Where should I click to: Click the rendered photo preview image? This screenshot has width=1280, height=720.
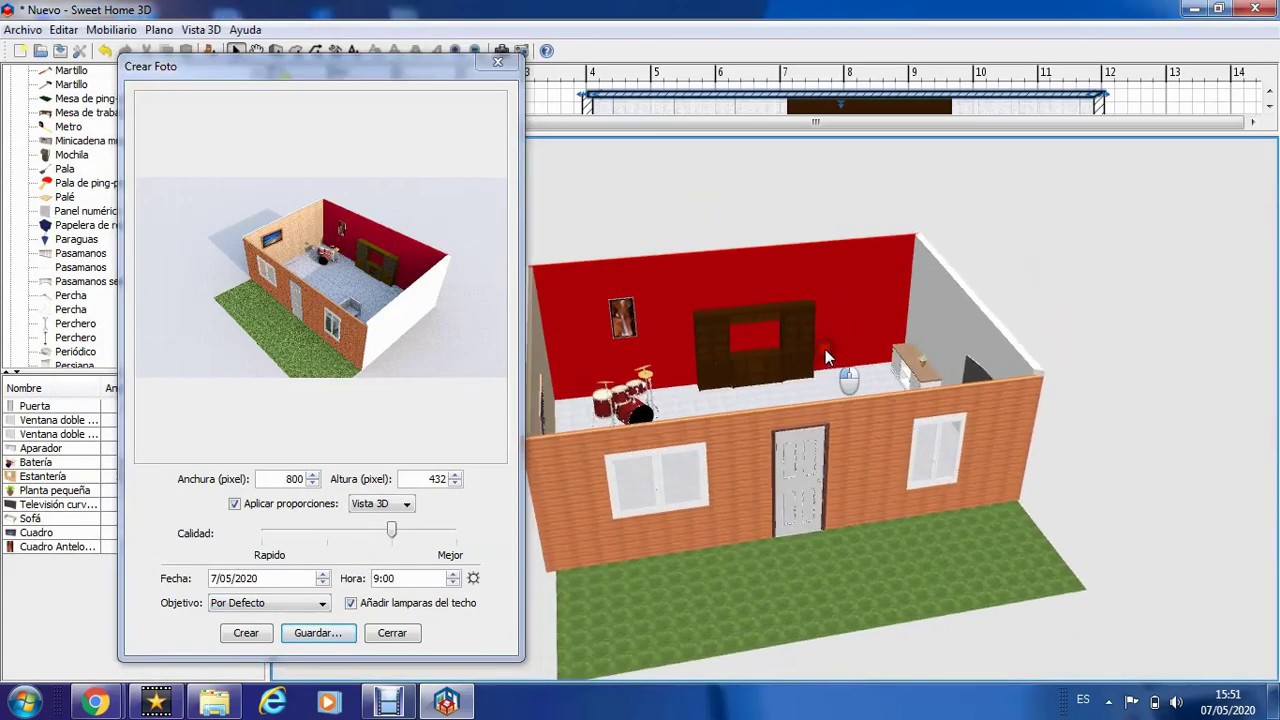(321, 278)
